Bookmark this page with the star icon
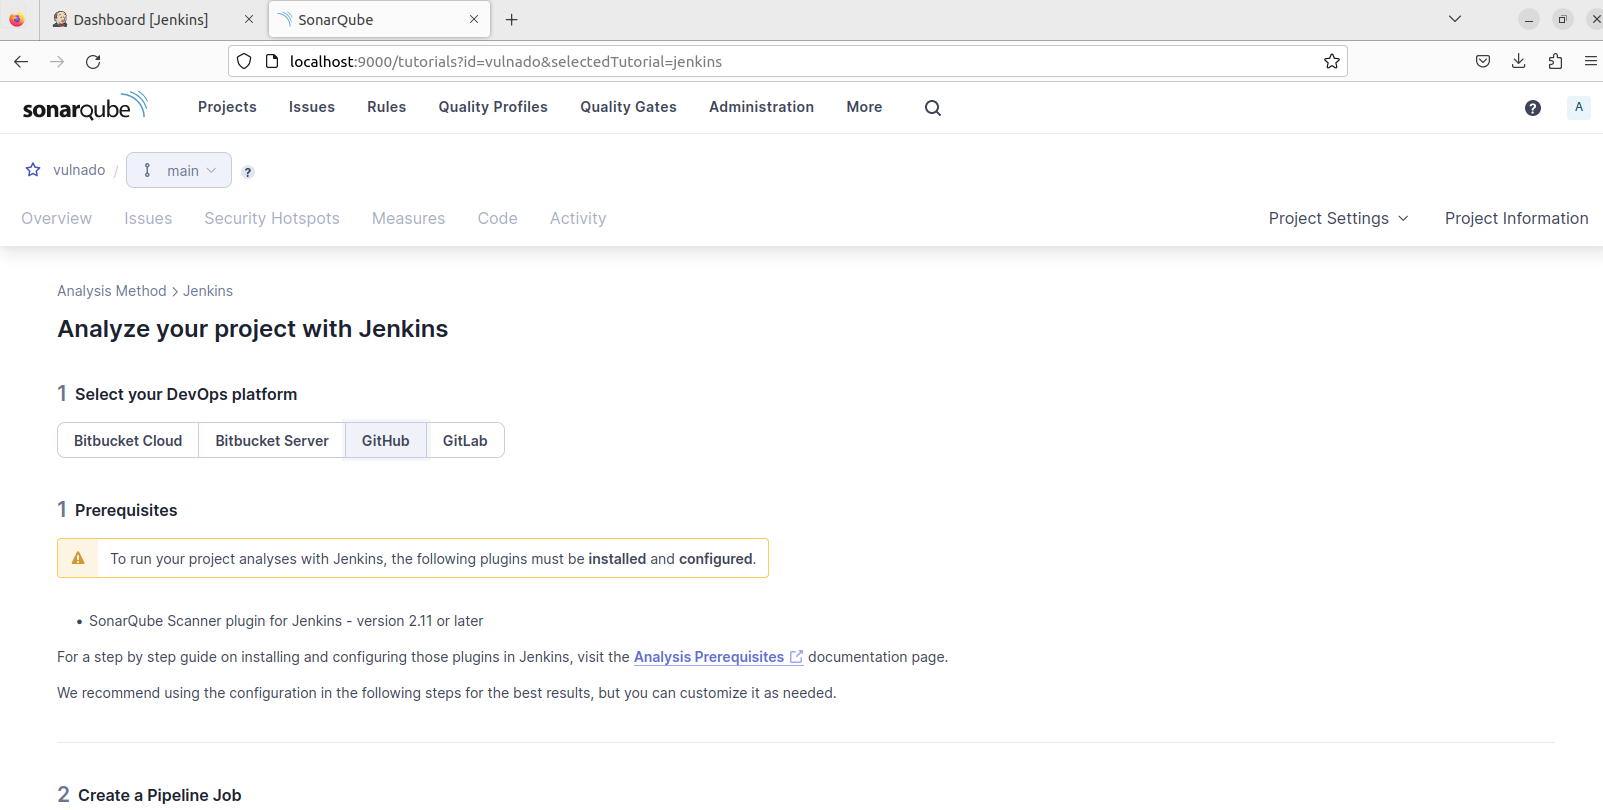Image resolution: width=1603 pixels, height=810 pixels. [x=1331, y=62]
